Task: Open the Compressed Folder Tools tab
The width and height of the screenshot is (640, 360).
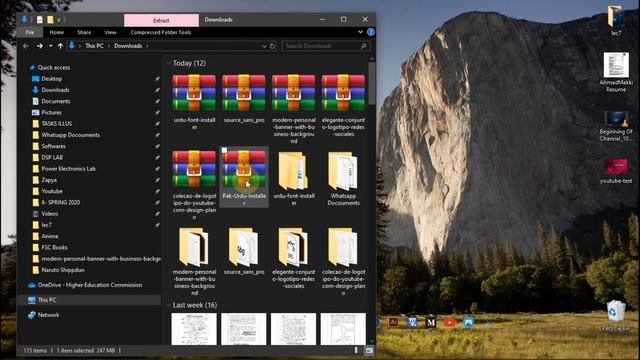Action: [x=161, y=32]
